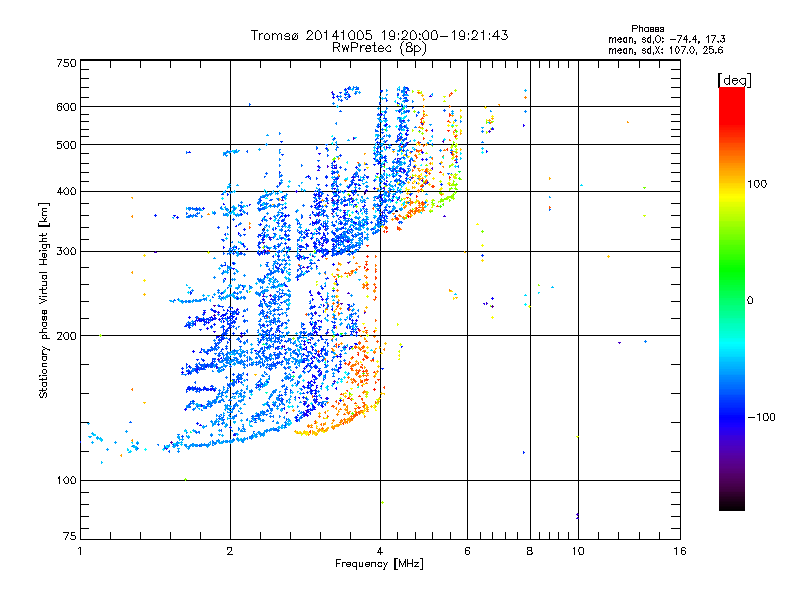Click the '600' y-axis tick label
The image size is (800, 600).
point(66,107)
